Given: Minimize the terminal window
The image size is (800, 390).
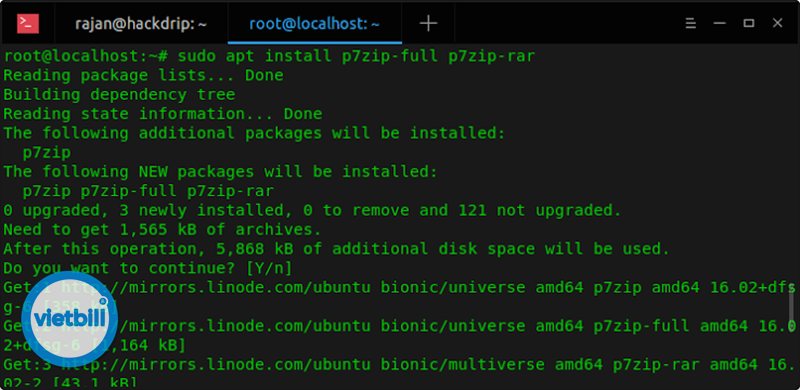Looking at the screenshot, I should pos(720,23).
